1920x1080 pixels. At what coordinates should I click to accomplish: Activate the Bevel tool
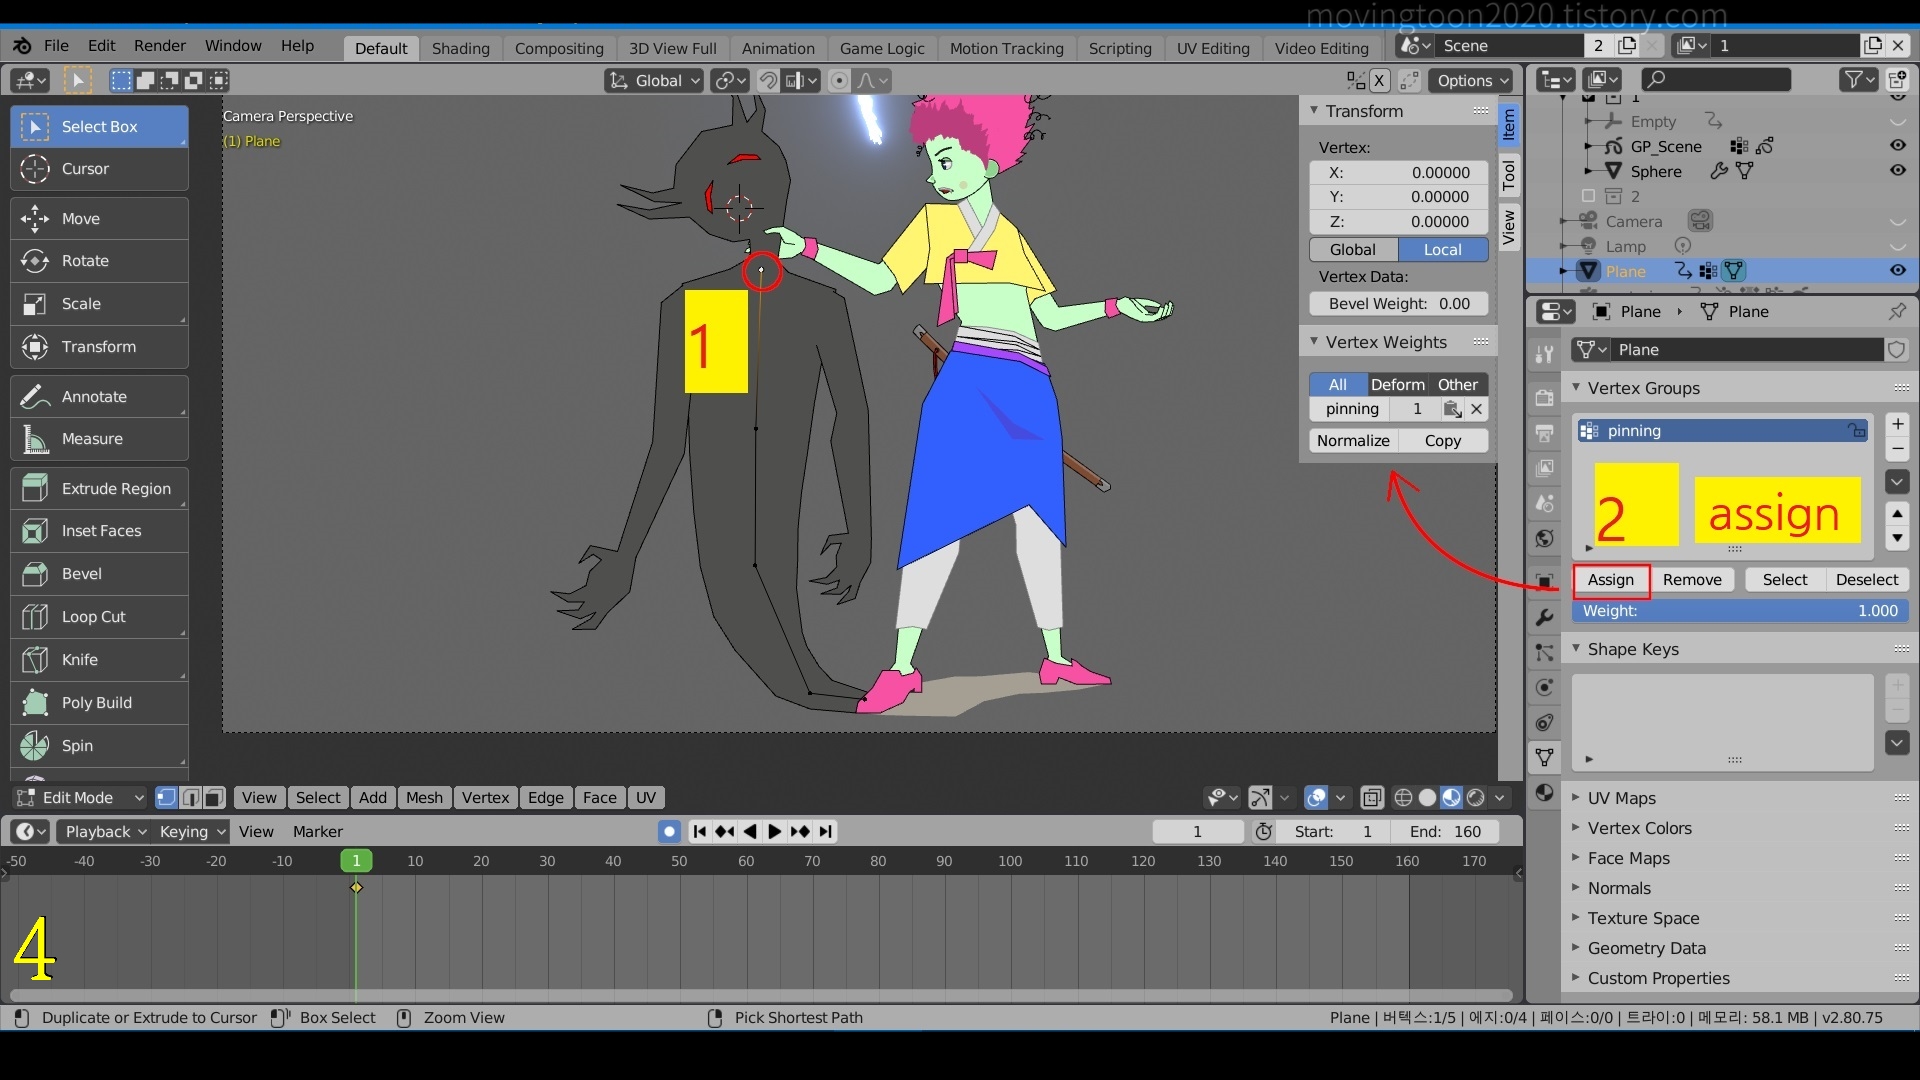[99, 574]
